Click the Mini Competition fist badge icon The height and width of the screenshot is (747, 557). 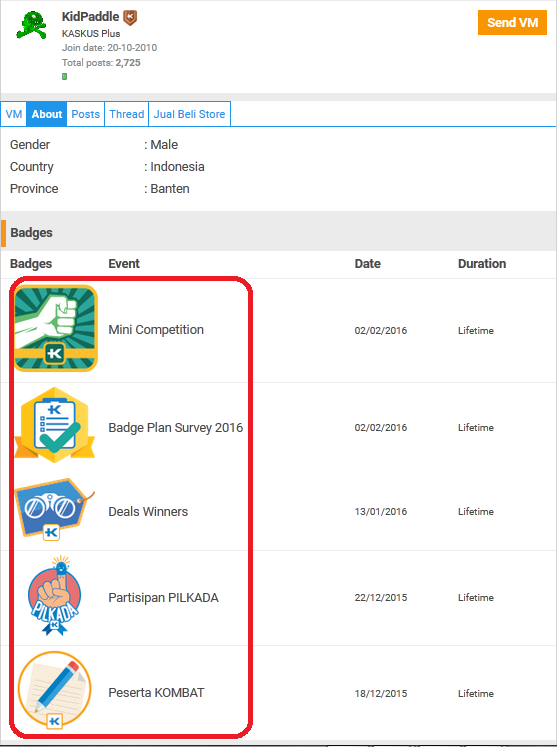click(56, 328)
